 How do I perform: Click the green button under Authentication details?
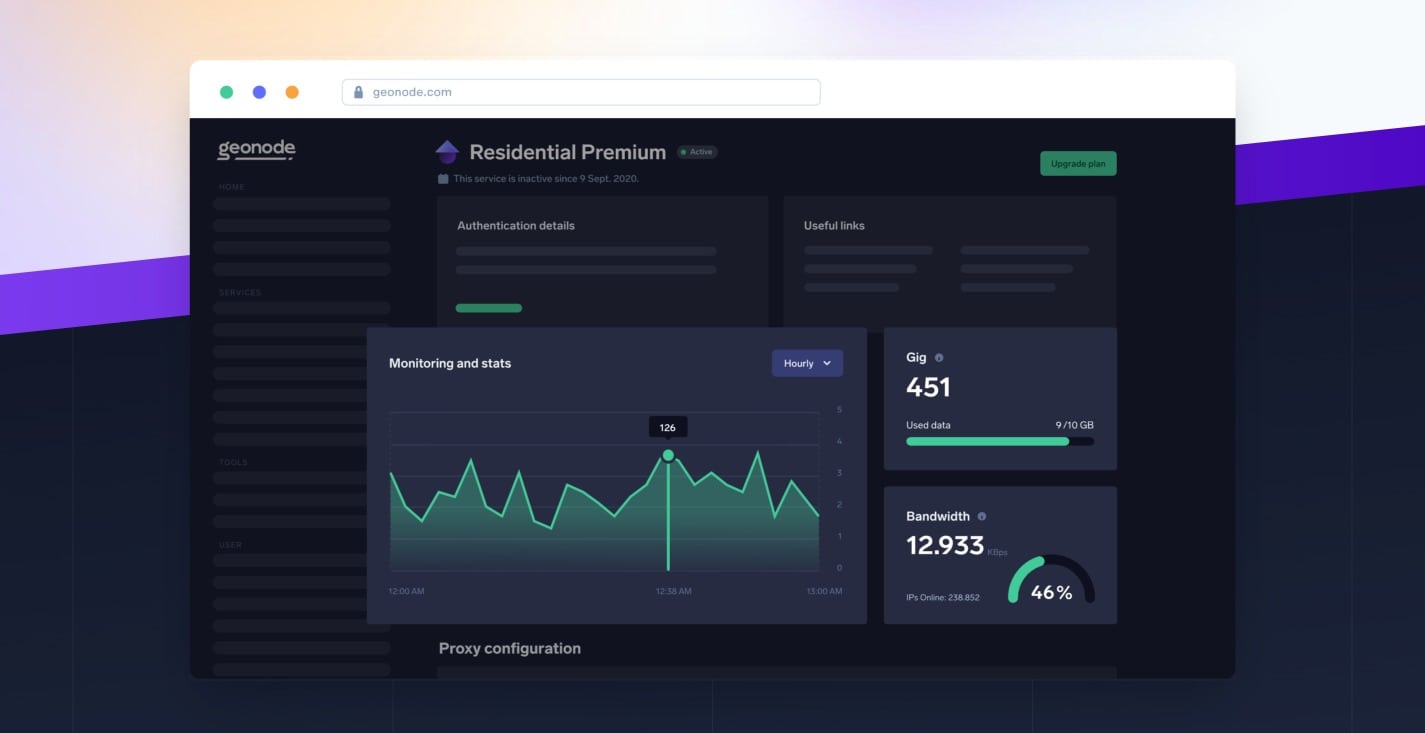489,308
